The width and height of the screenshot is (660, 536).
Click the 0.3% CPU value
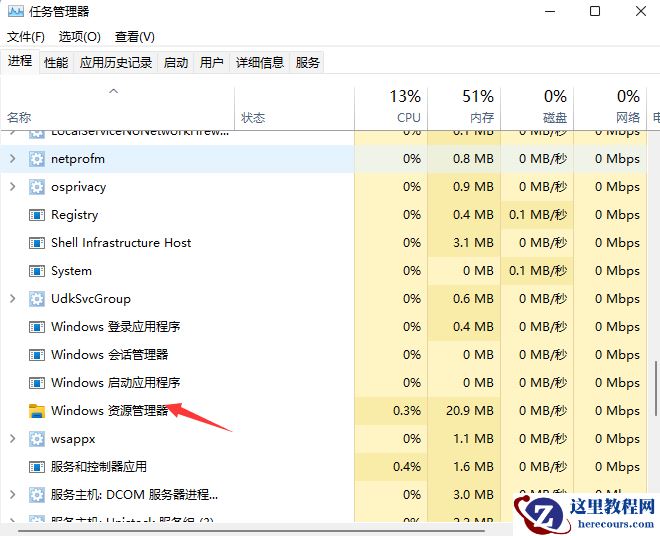coord(407,411)
